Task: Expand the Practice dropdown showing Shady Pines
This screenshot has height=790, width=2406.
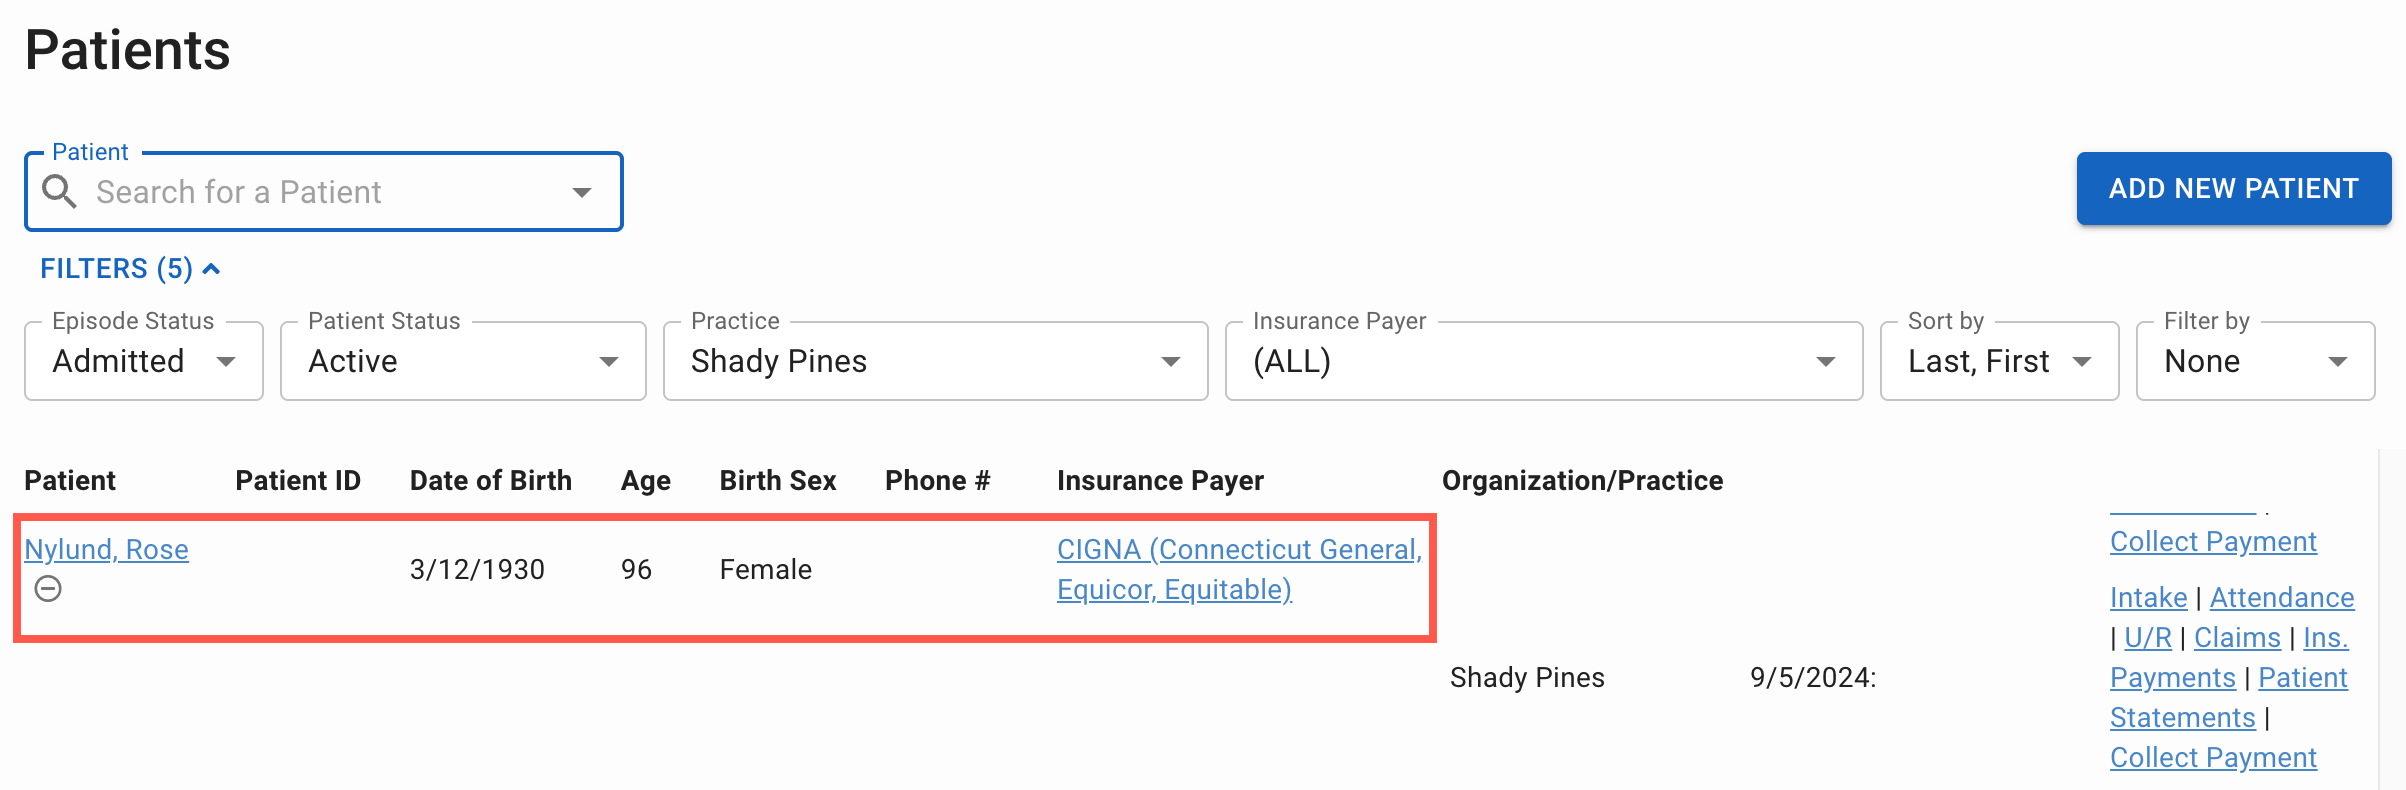Action: coord(936,361)
